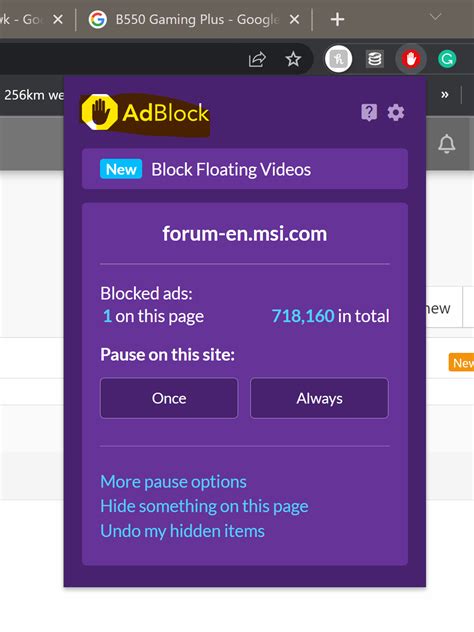
Task: Click the share page icon in address bar
Action: [257, 60]
